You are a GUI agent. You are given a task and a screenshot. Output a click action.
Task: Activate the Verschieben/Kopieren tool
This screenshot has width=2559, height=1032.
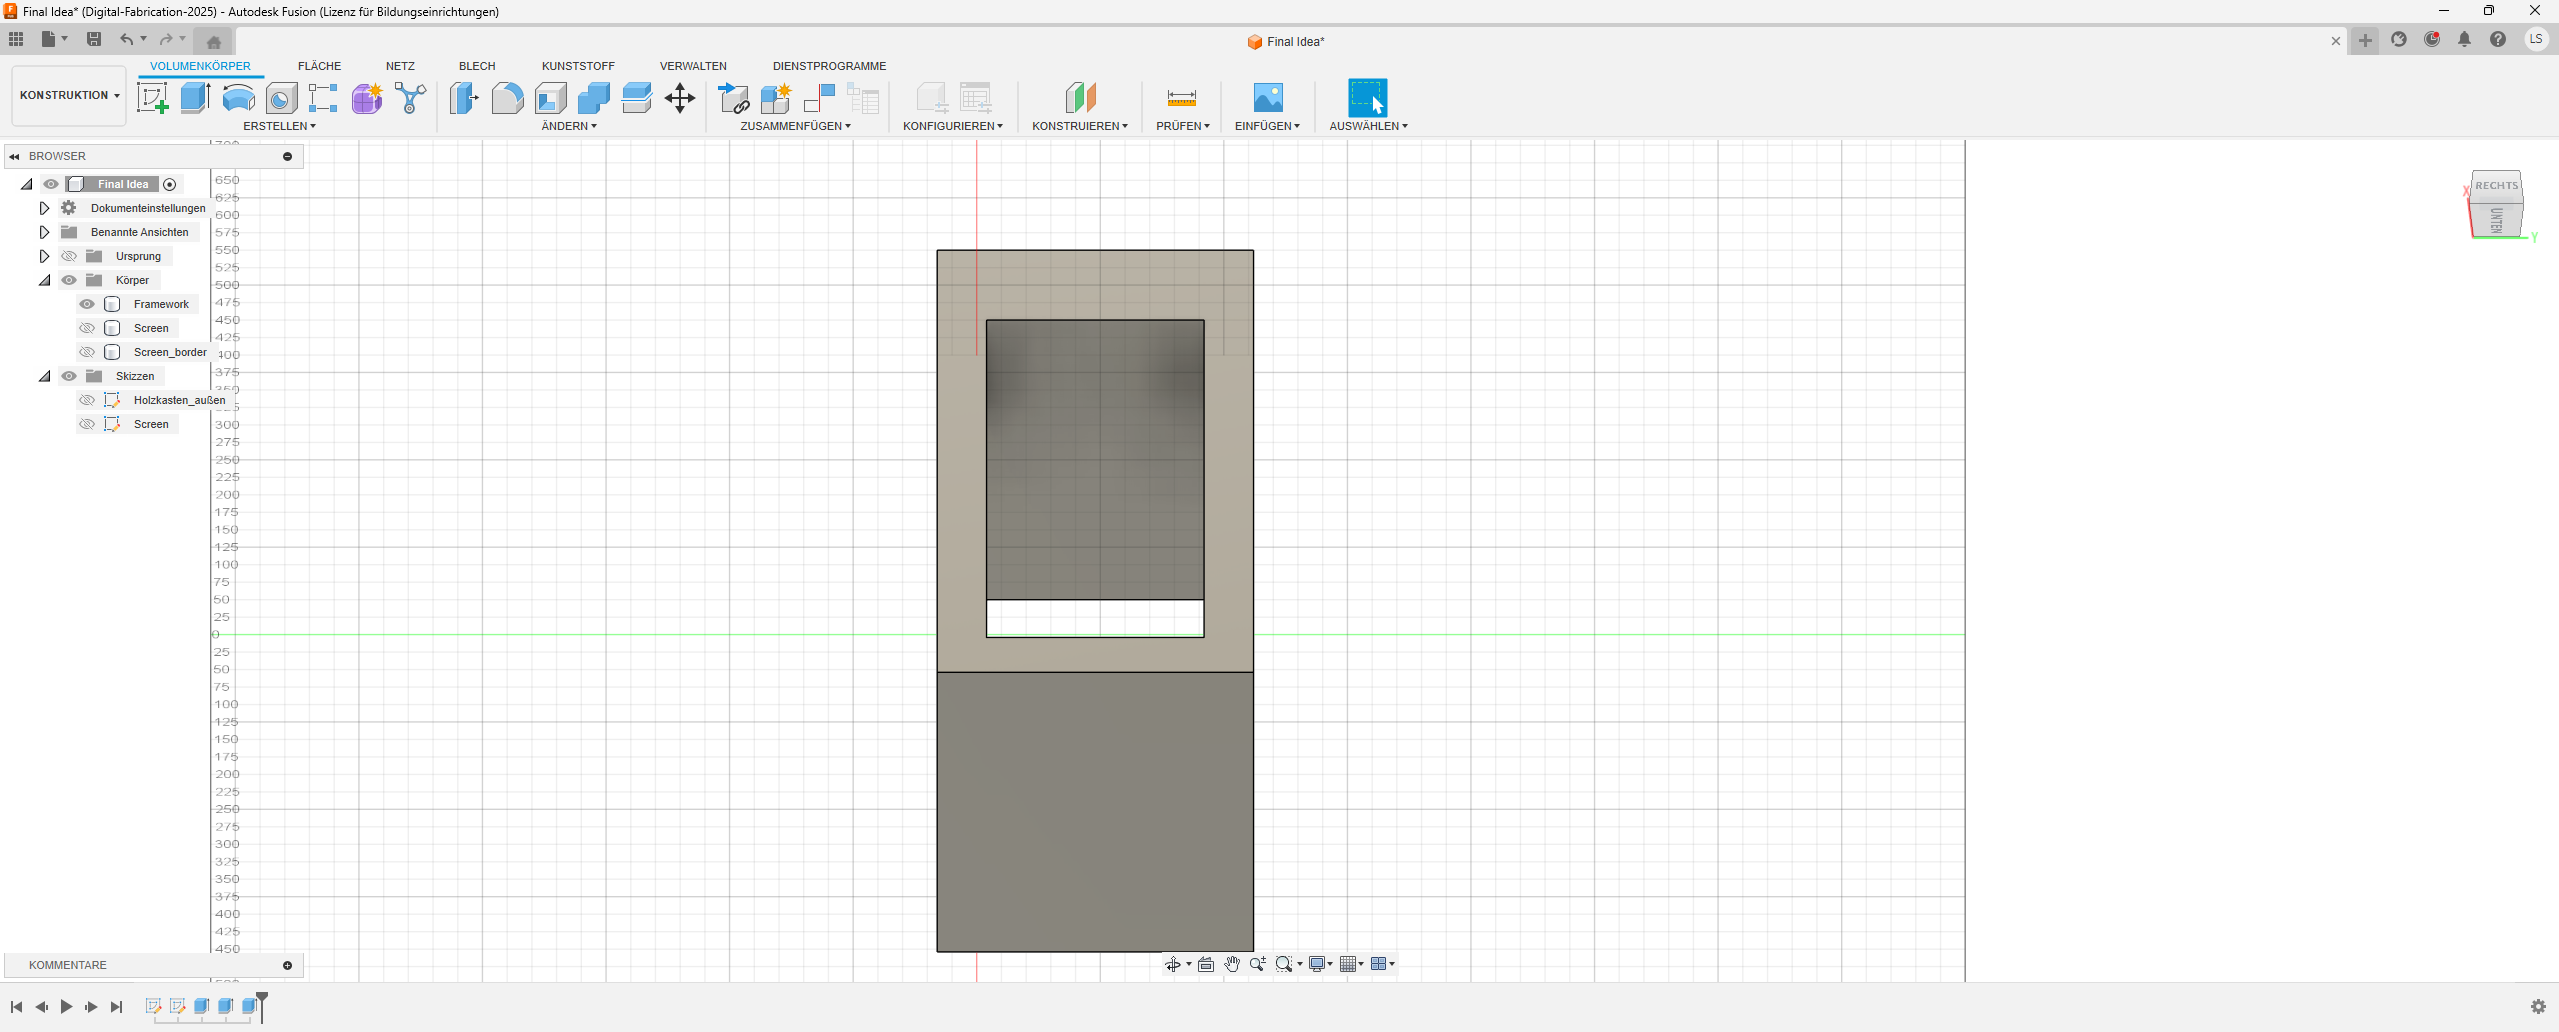pos(679,97)
